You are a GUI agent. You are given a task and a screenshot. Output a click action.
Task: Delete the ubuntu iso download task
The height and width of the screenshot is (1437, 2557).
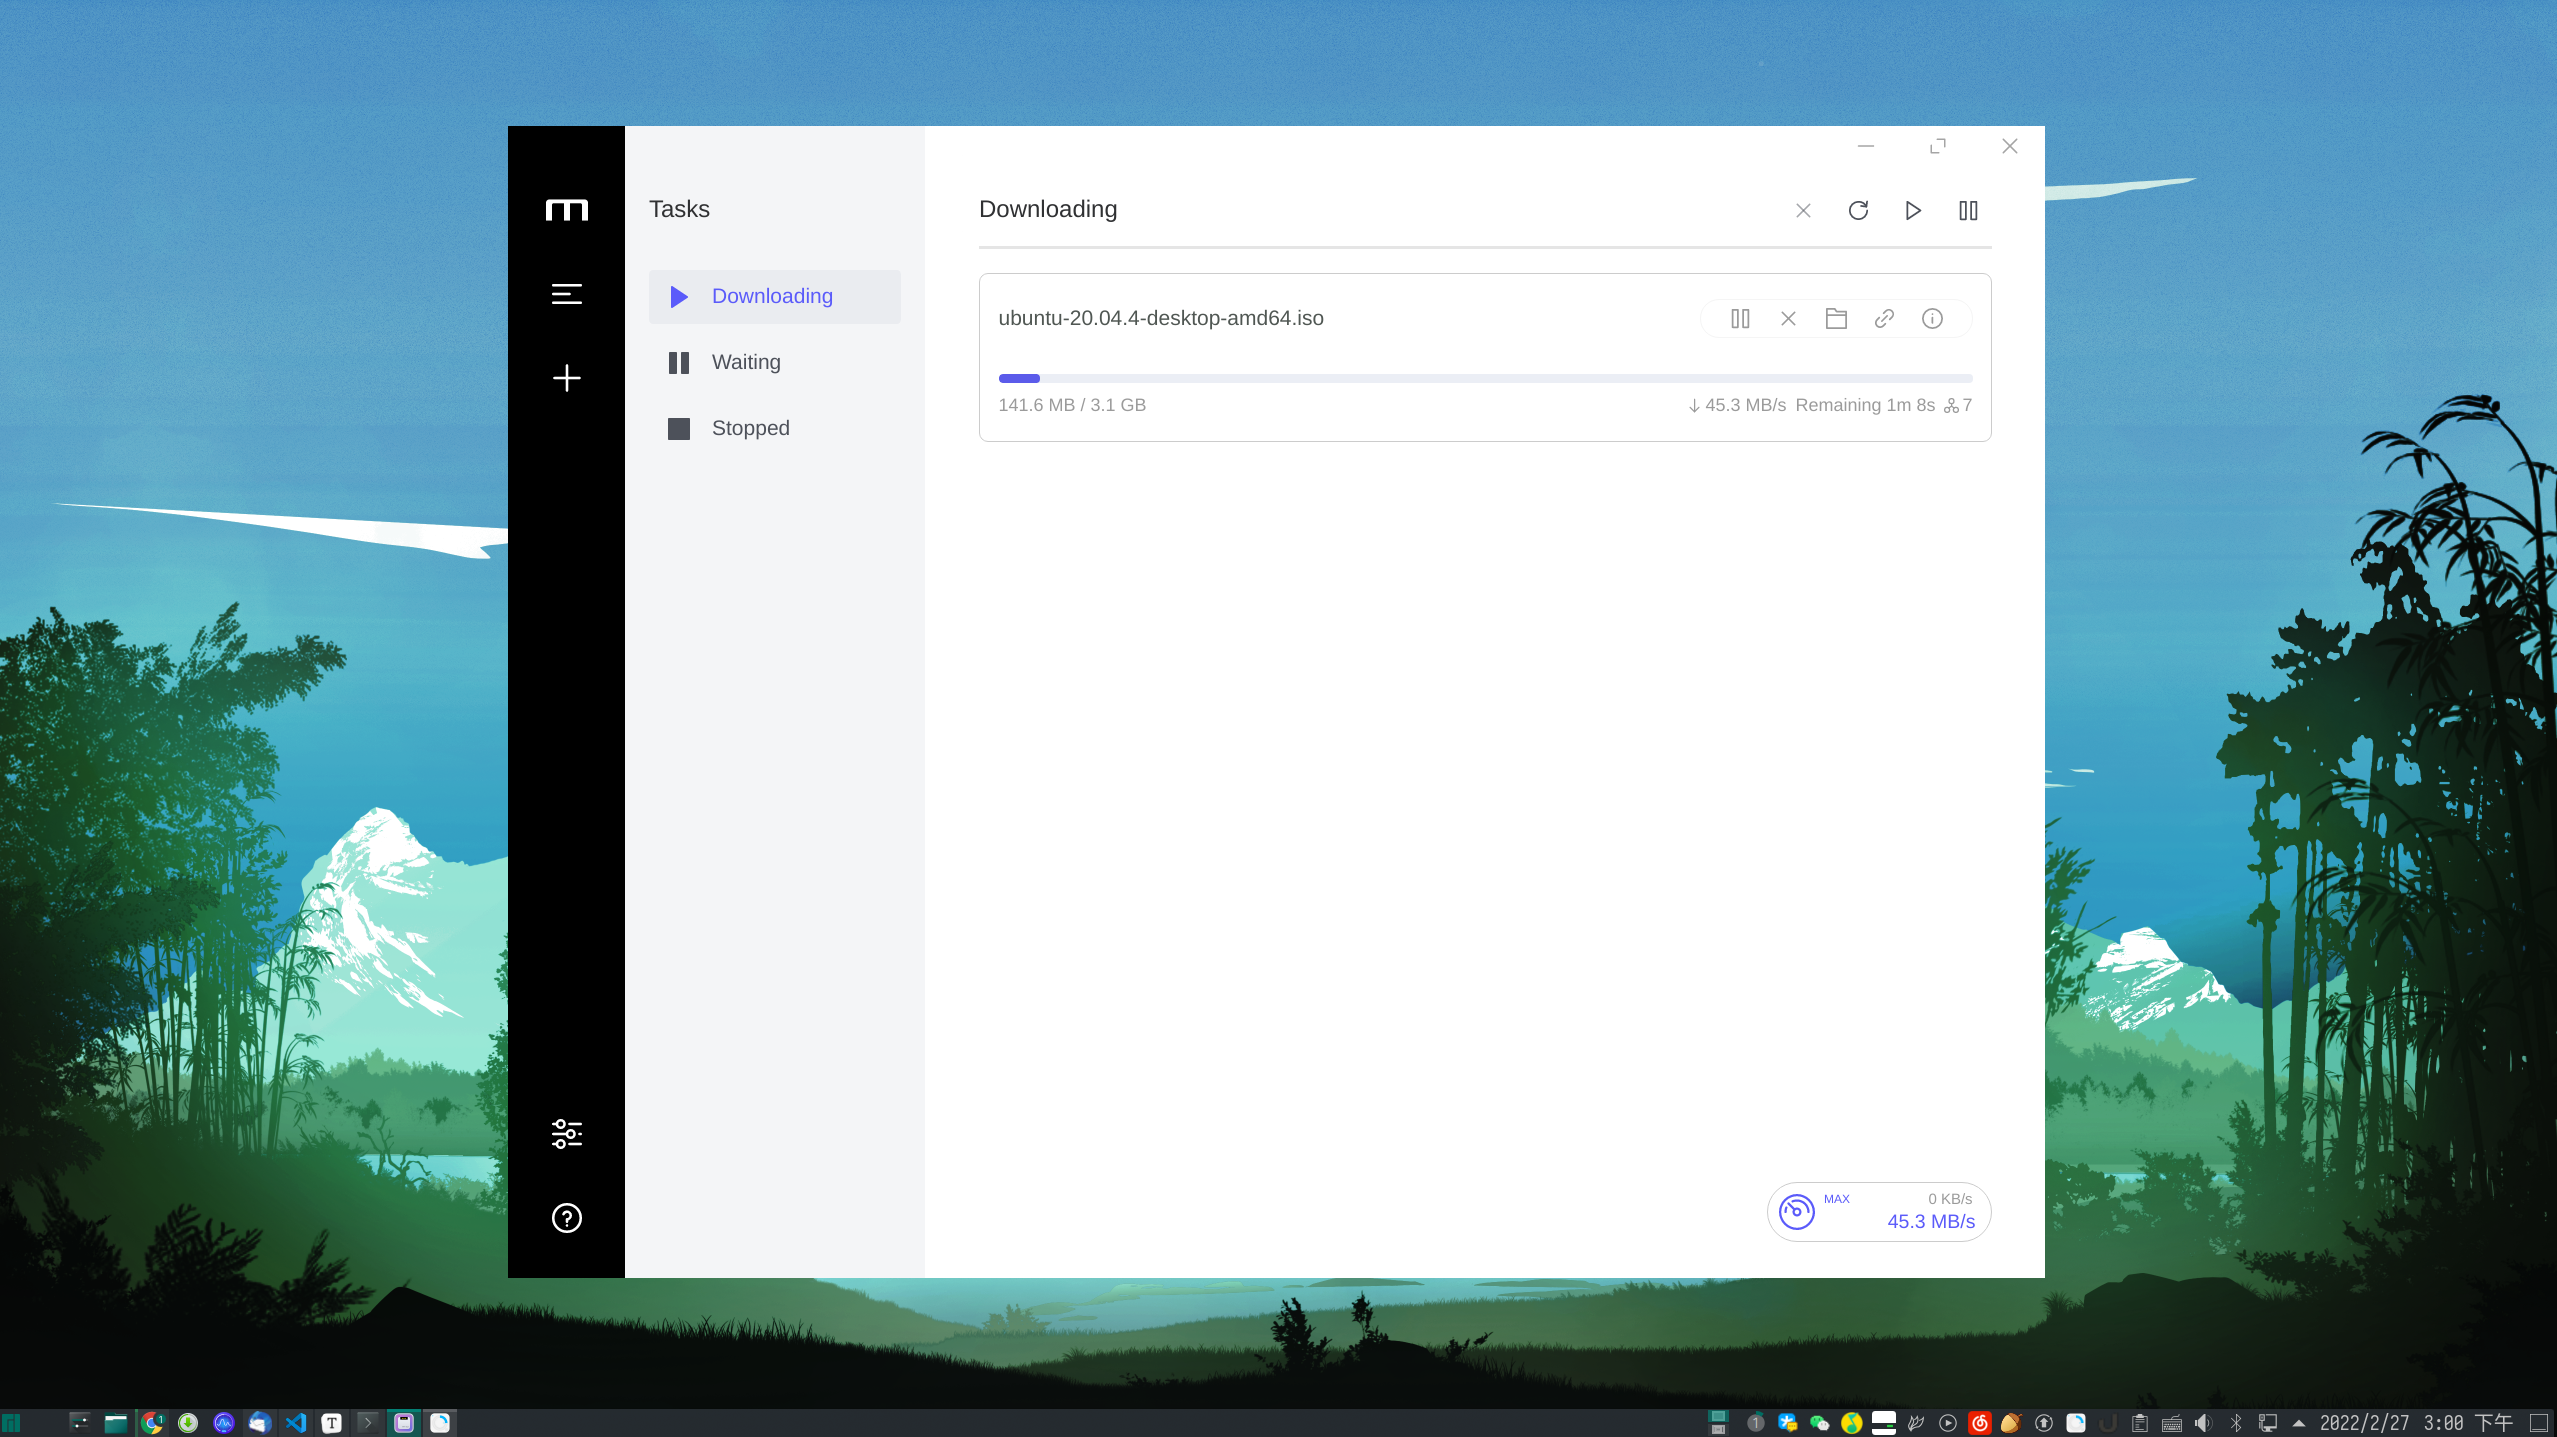coord(1788,319)
